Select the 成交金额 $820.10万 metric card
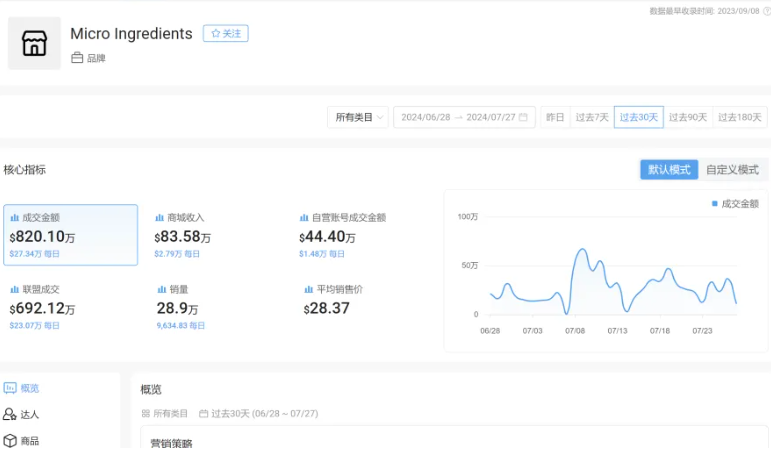Image resolution: width=771 pixels, height=462 pixels. (x=70, y=235)
